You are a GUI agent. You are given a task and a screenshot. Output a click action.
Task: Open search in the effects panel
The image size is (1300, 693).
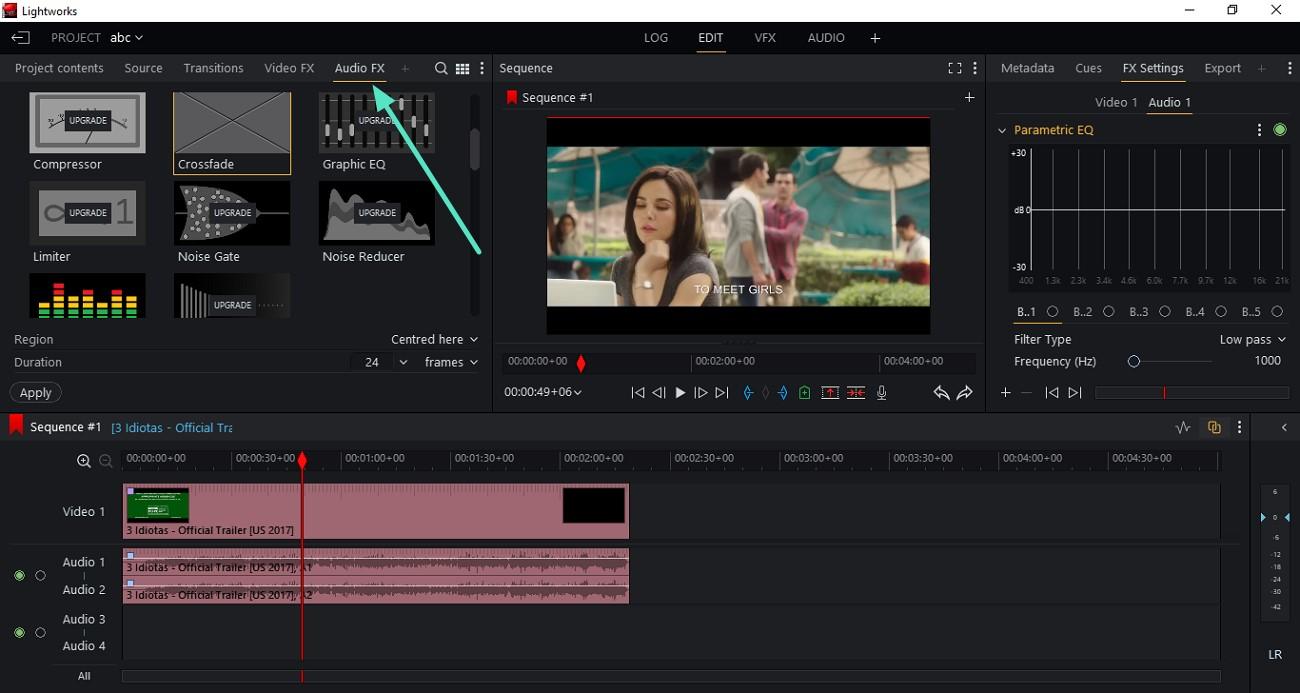coord(441,68)
